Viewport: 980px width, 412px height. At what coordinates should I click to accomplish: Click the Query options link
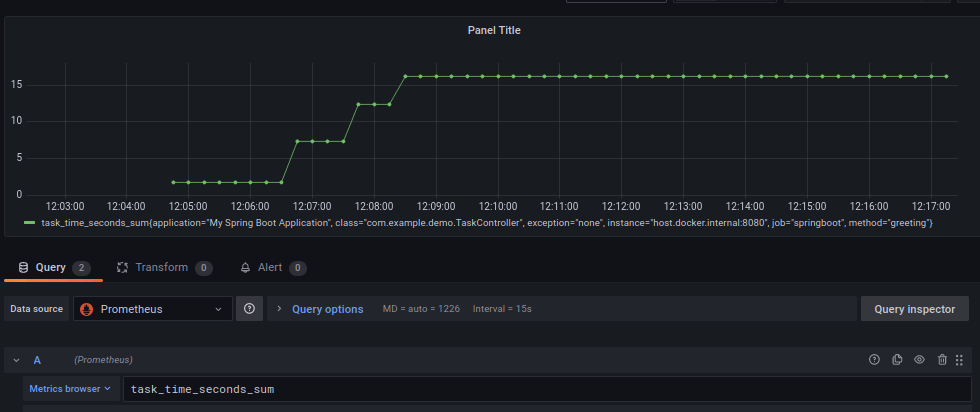(328, 309)
